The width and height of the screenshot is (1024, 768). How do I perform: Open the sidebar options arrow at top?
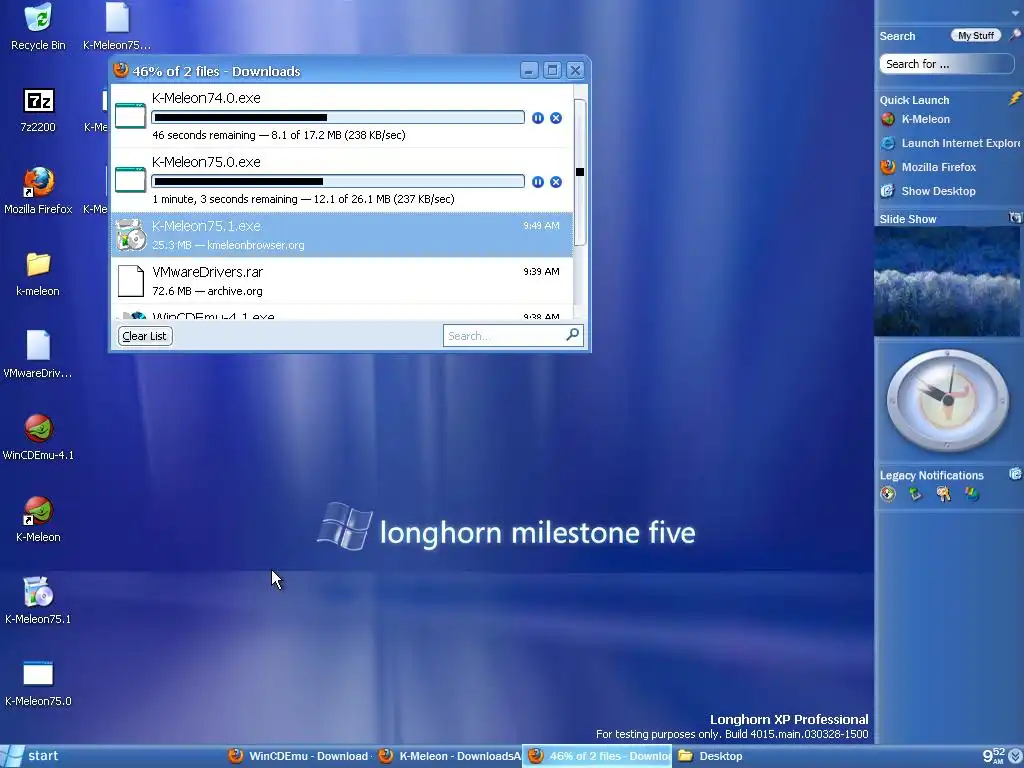pos(1015,12)
